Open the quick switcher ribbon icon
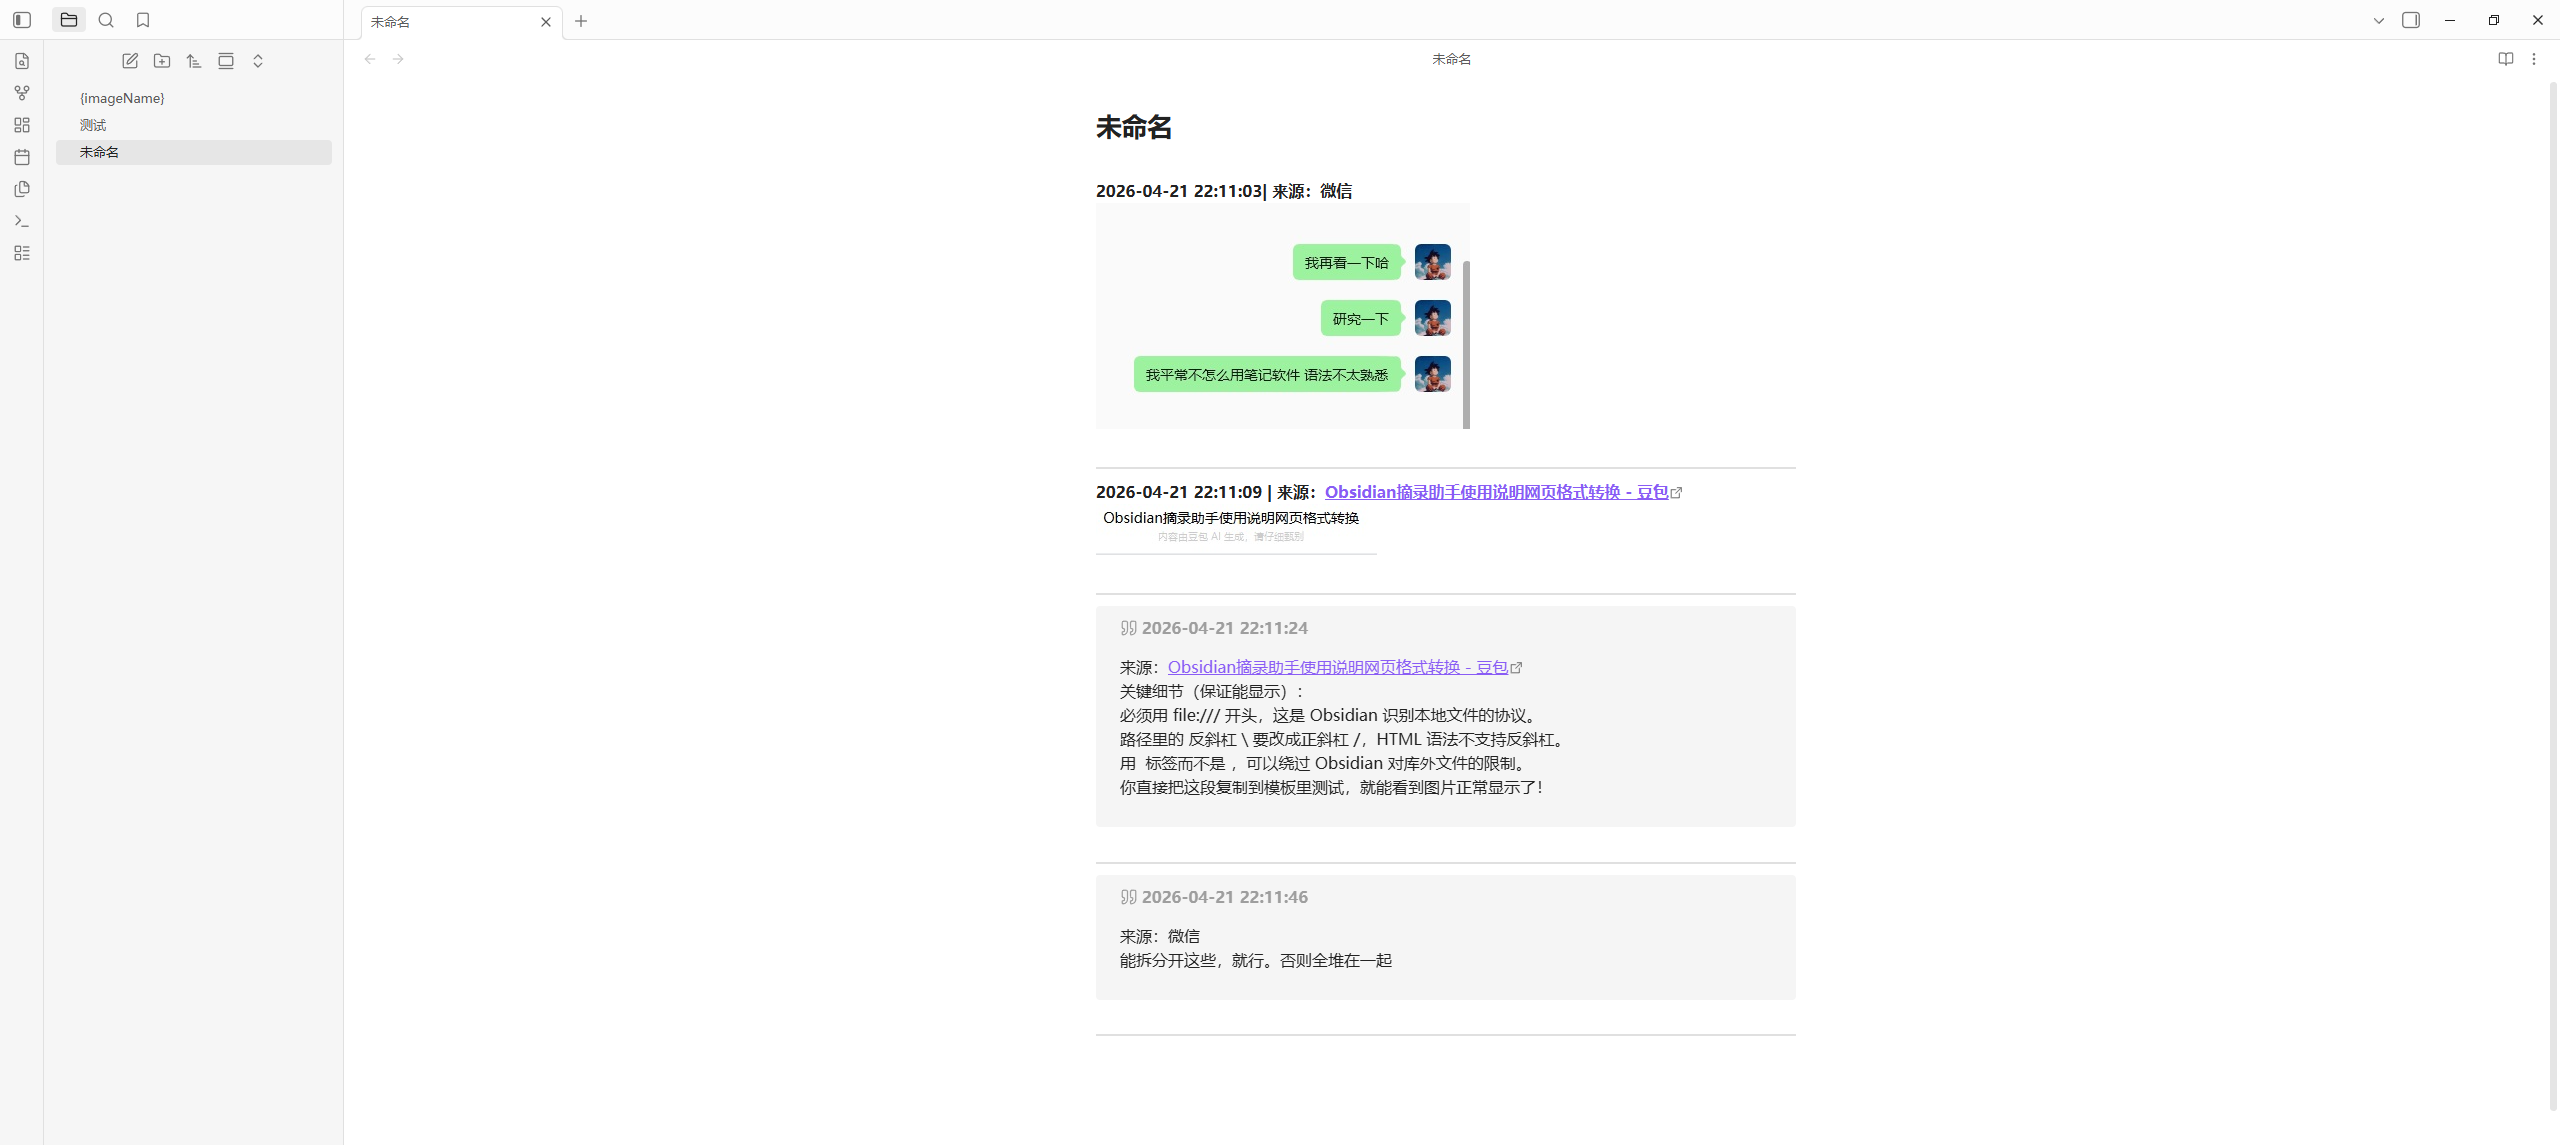This screenshot has width=2560, height=1145. point(22,61)
